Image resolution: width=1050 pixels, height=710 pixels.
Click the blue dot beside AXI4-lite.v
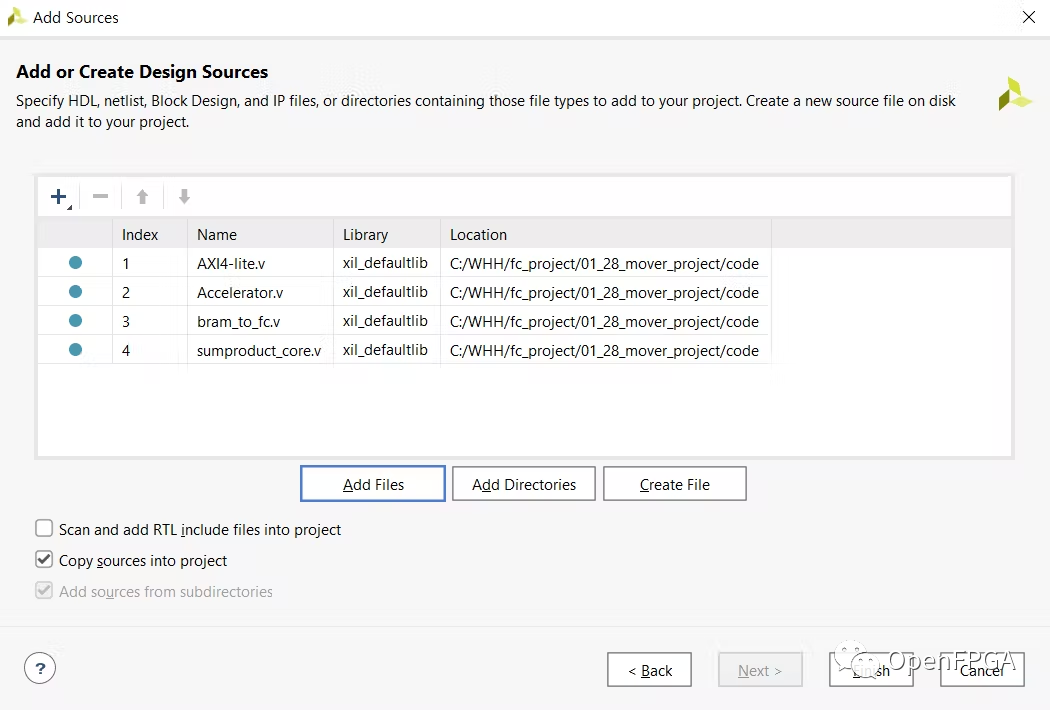[75, 263]
